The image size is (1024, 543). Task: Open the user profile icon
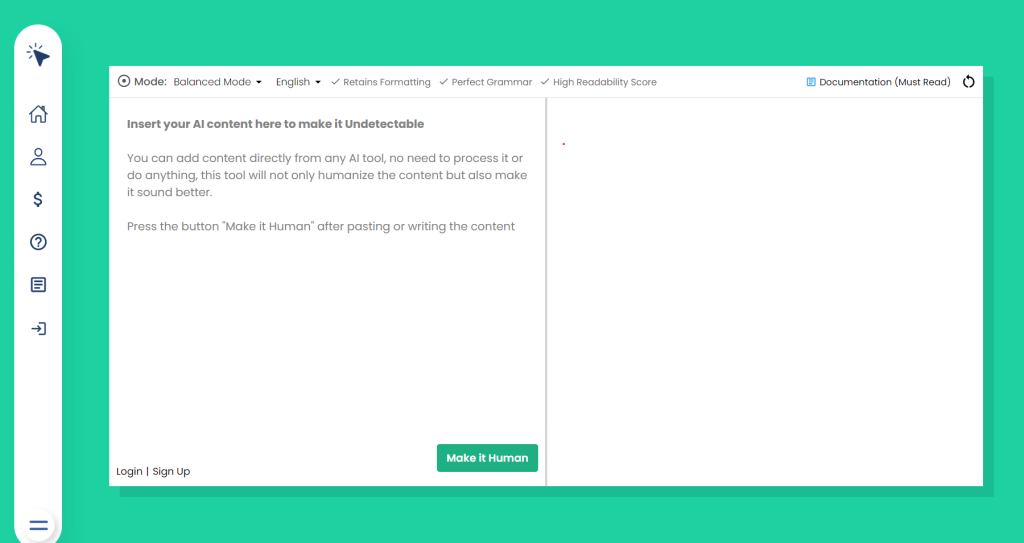[x=39, y=157]
